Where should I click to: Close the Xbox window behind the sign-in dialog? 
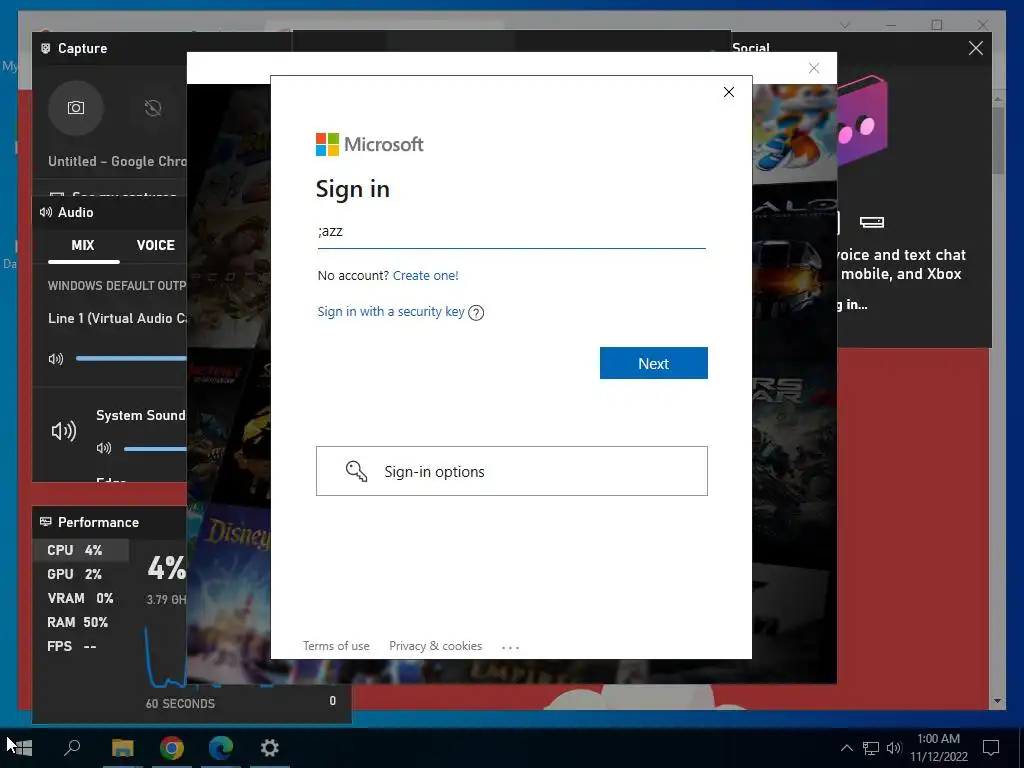point(814,68)
